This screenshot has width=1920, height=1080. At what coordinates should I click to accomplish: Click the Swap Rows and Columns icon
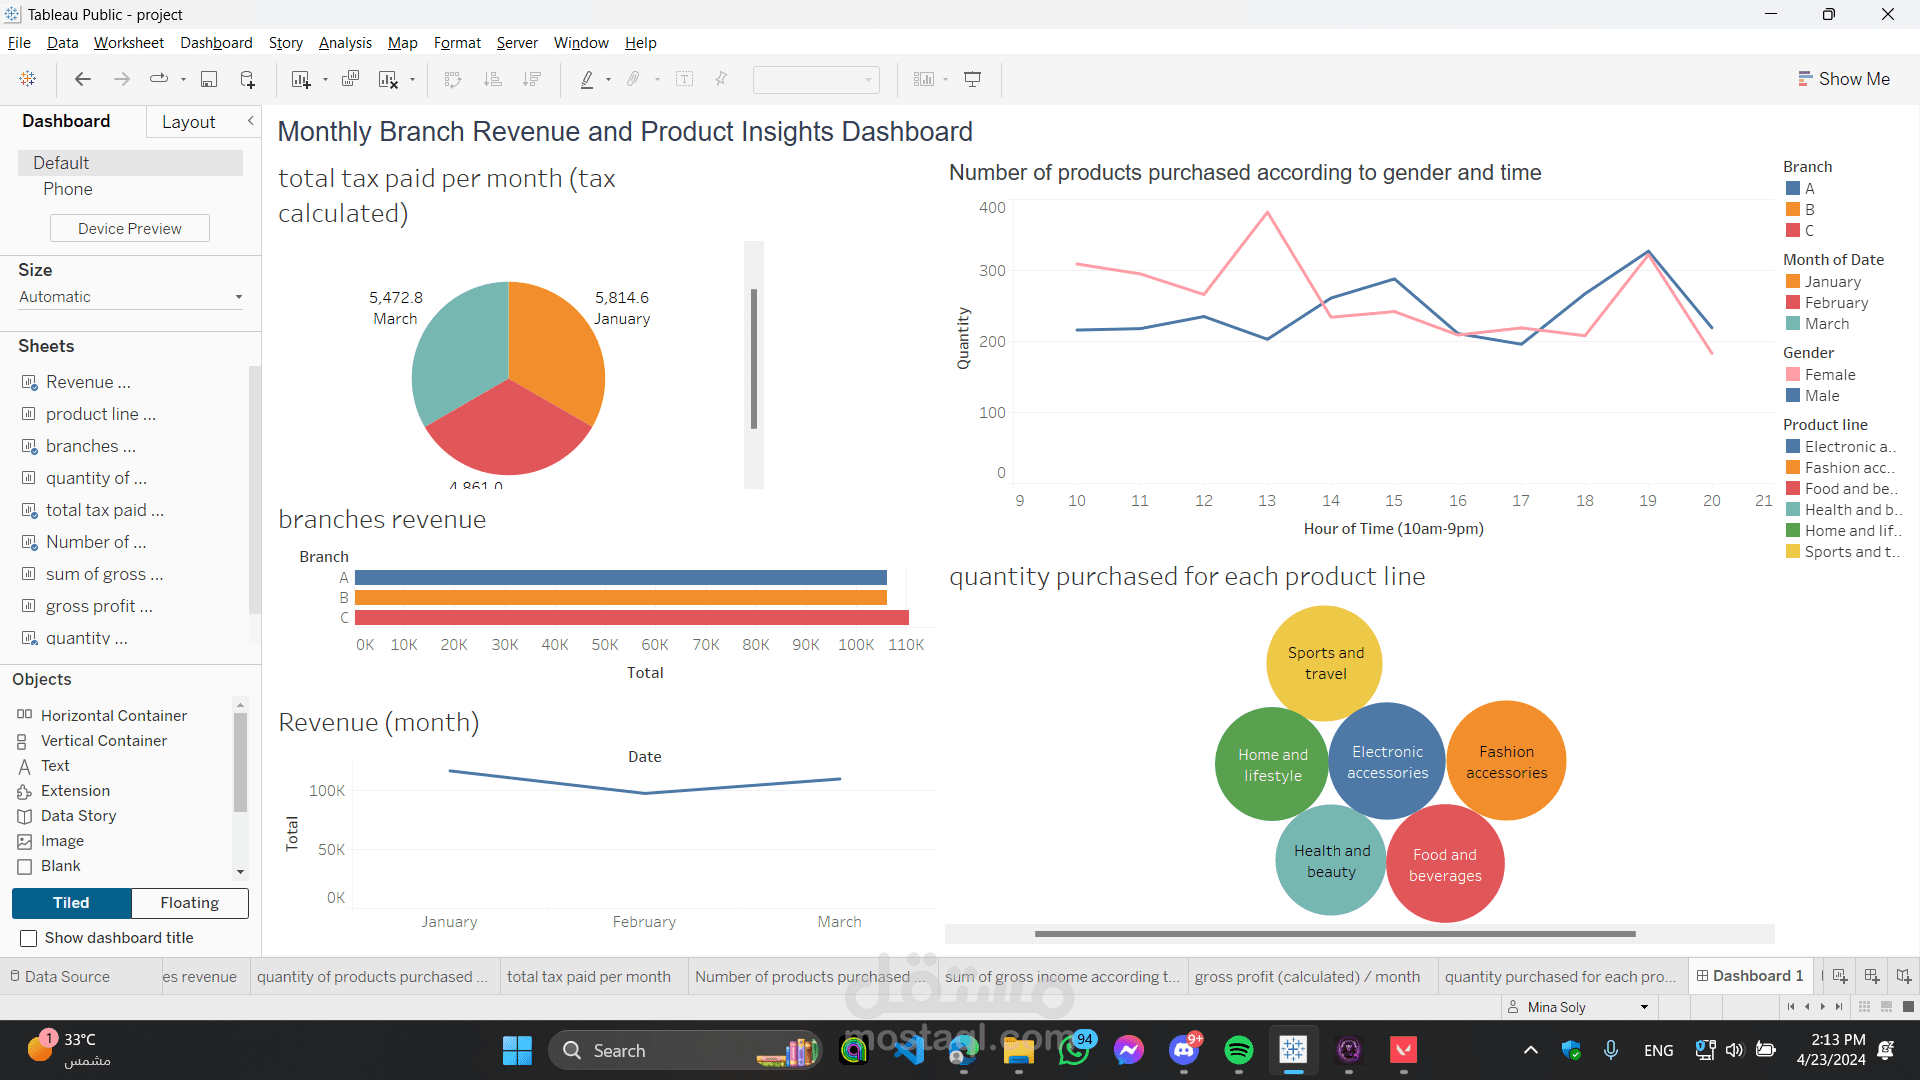point(452,79)
